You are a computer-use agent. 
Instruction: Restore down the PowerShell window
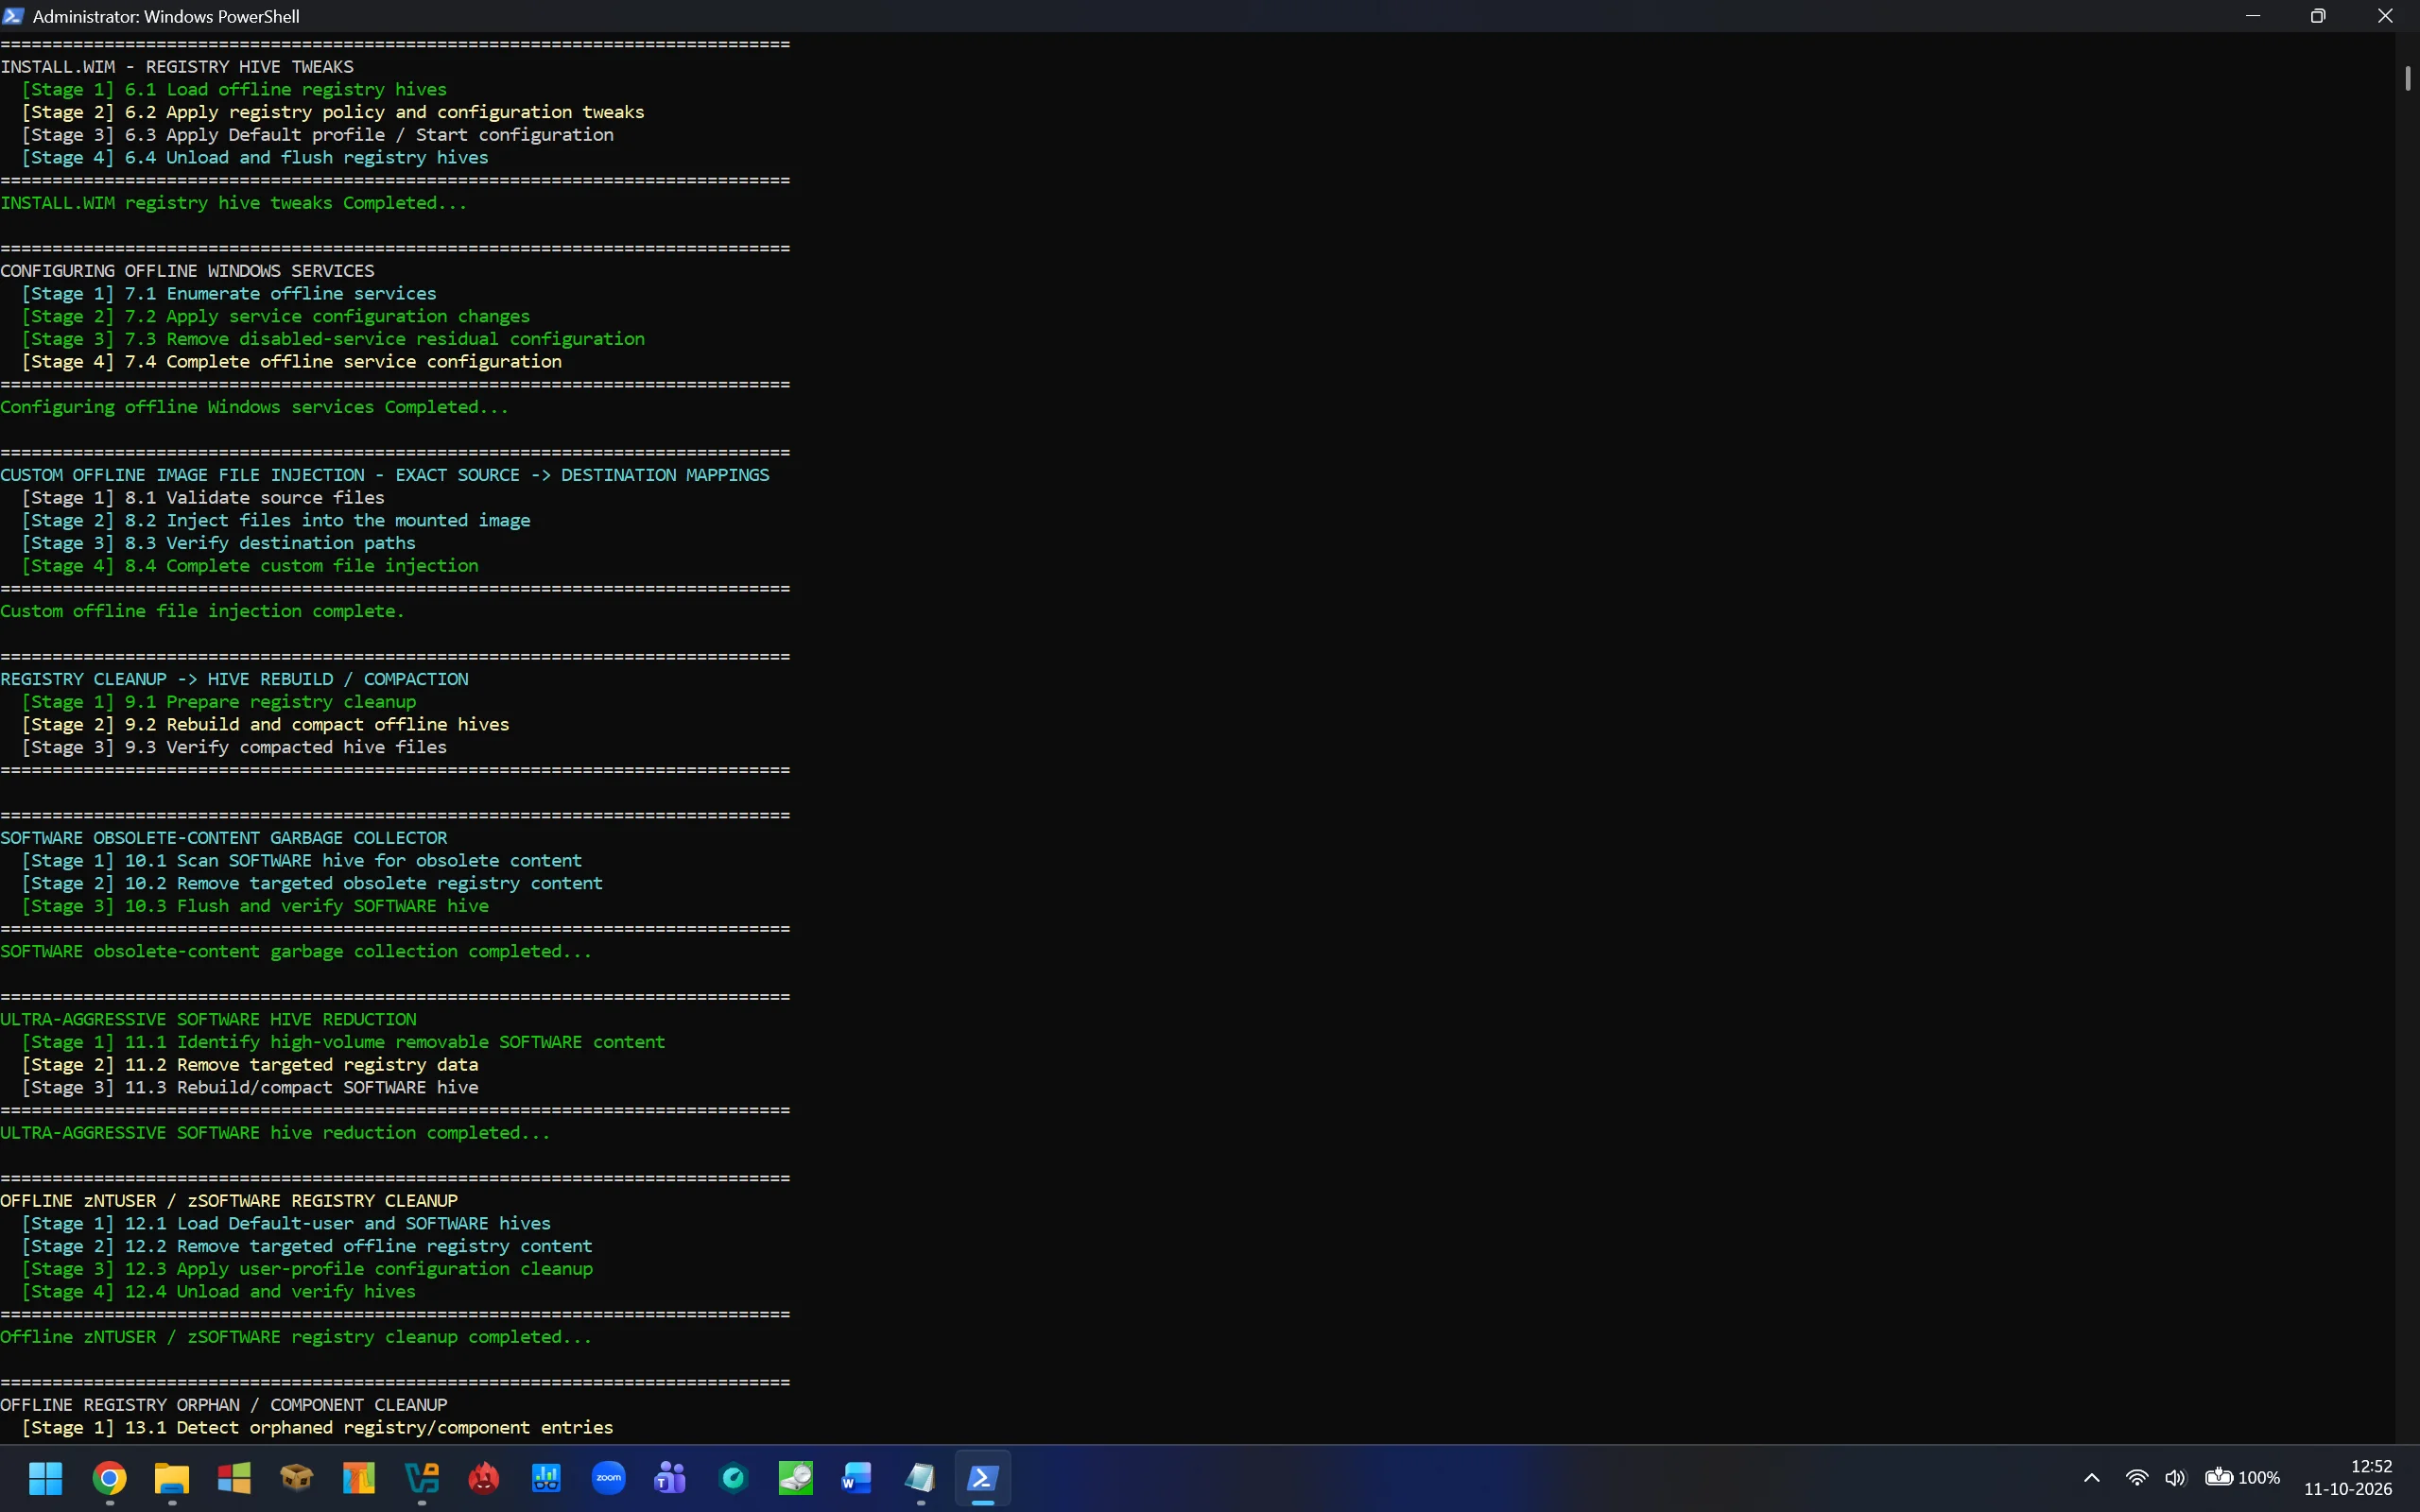[x=2318, y=16]
